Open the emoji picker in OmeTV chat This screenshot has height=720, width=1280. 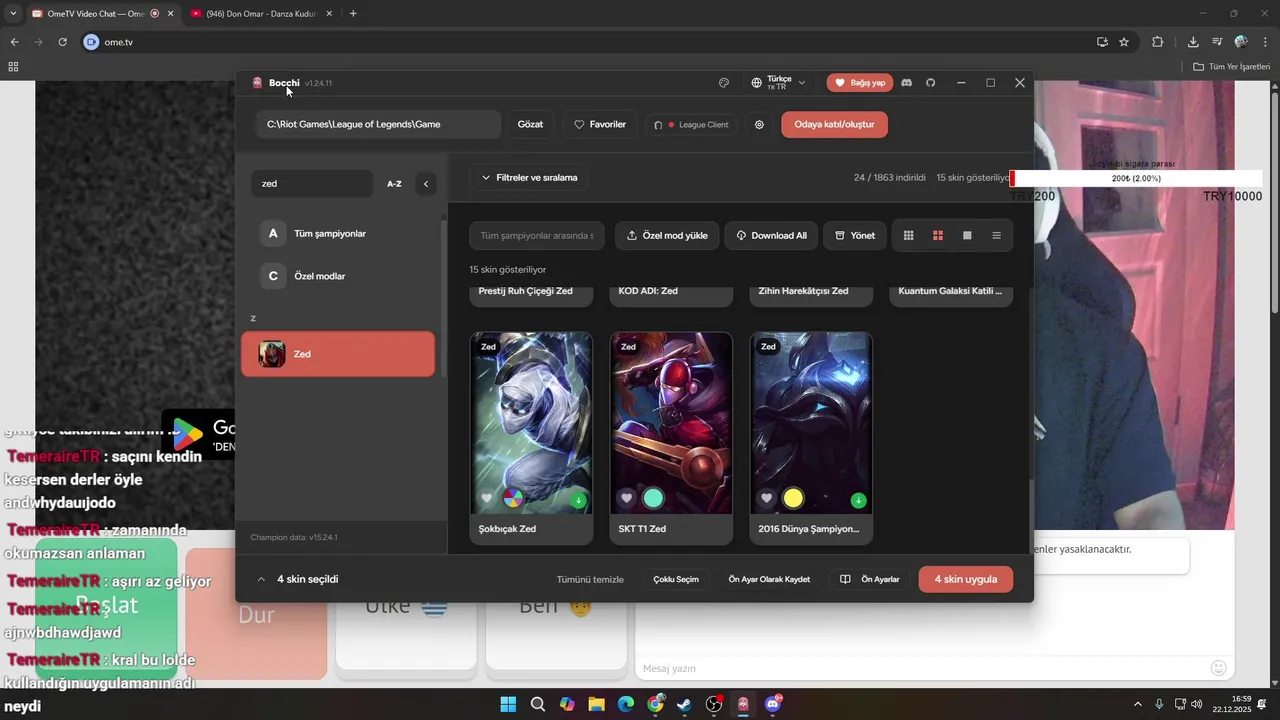[x=1218, y=667]
